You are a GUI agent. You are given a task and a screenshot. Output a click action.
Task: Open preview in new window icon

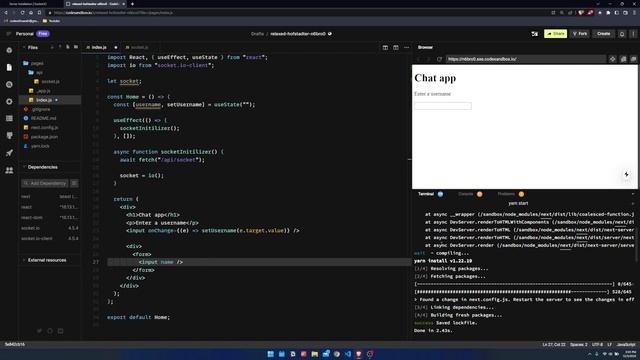623,59
